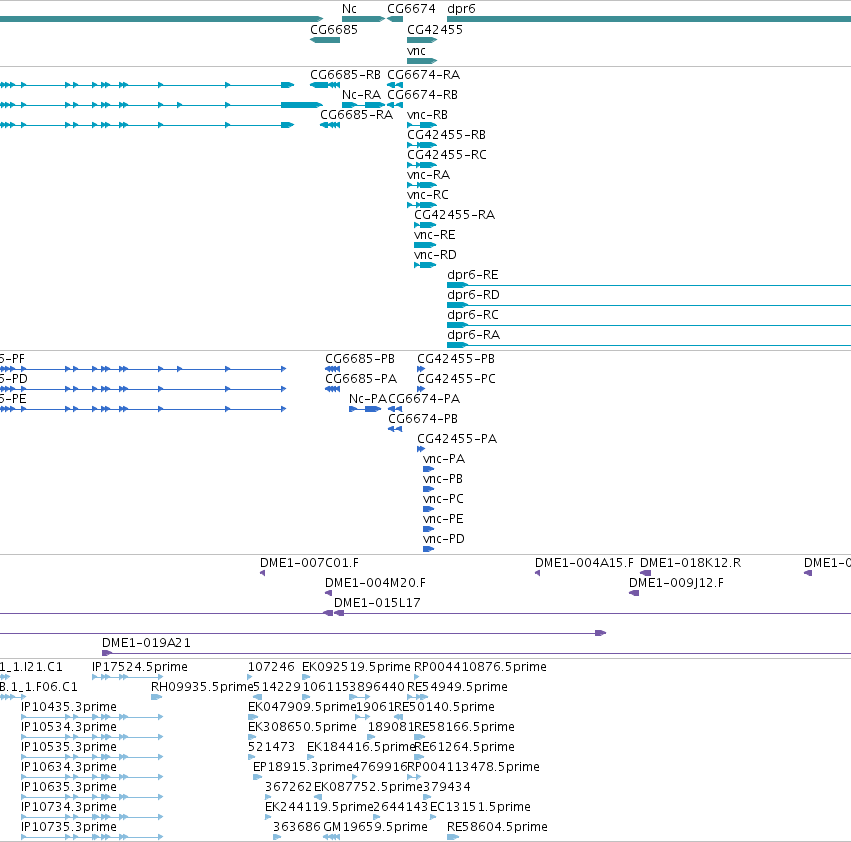Open EST label IP17524.5prime
Image resolution: width=851 pixels, height=842 pixels.
140,667
